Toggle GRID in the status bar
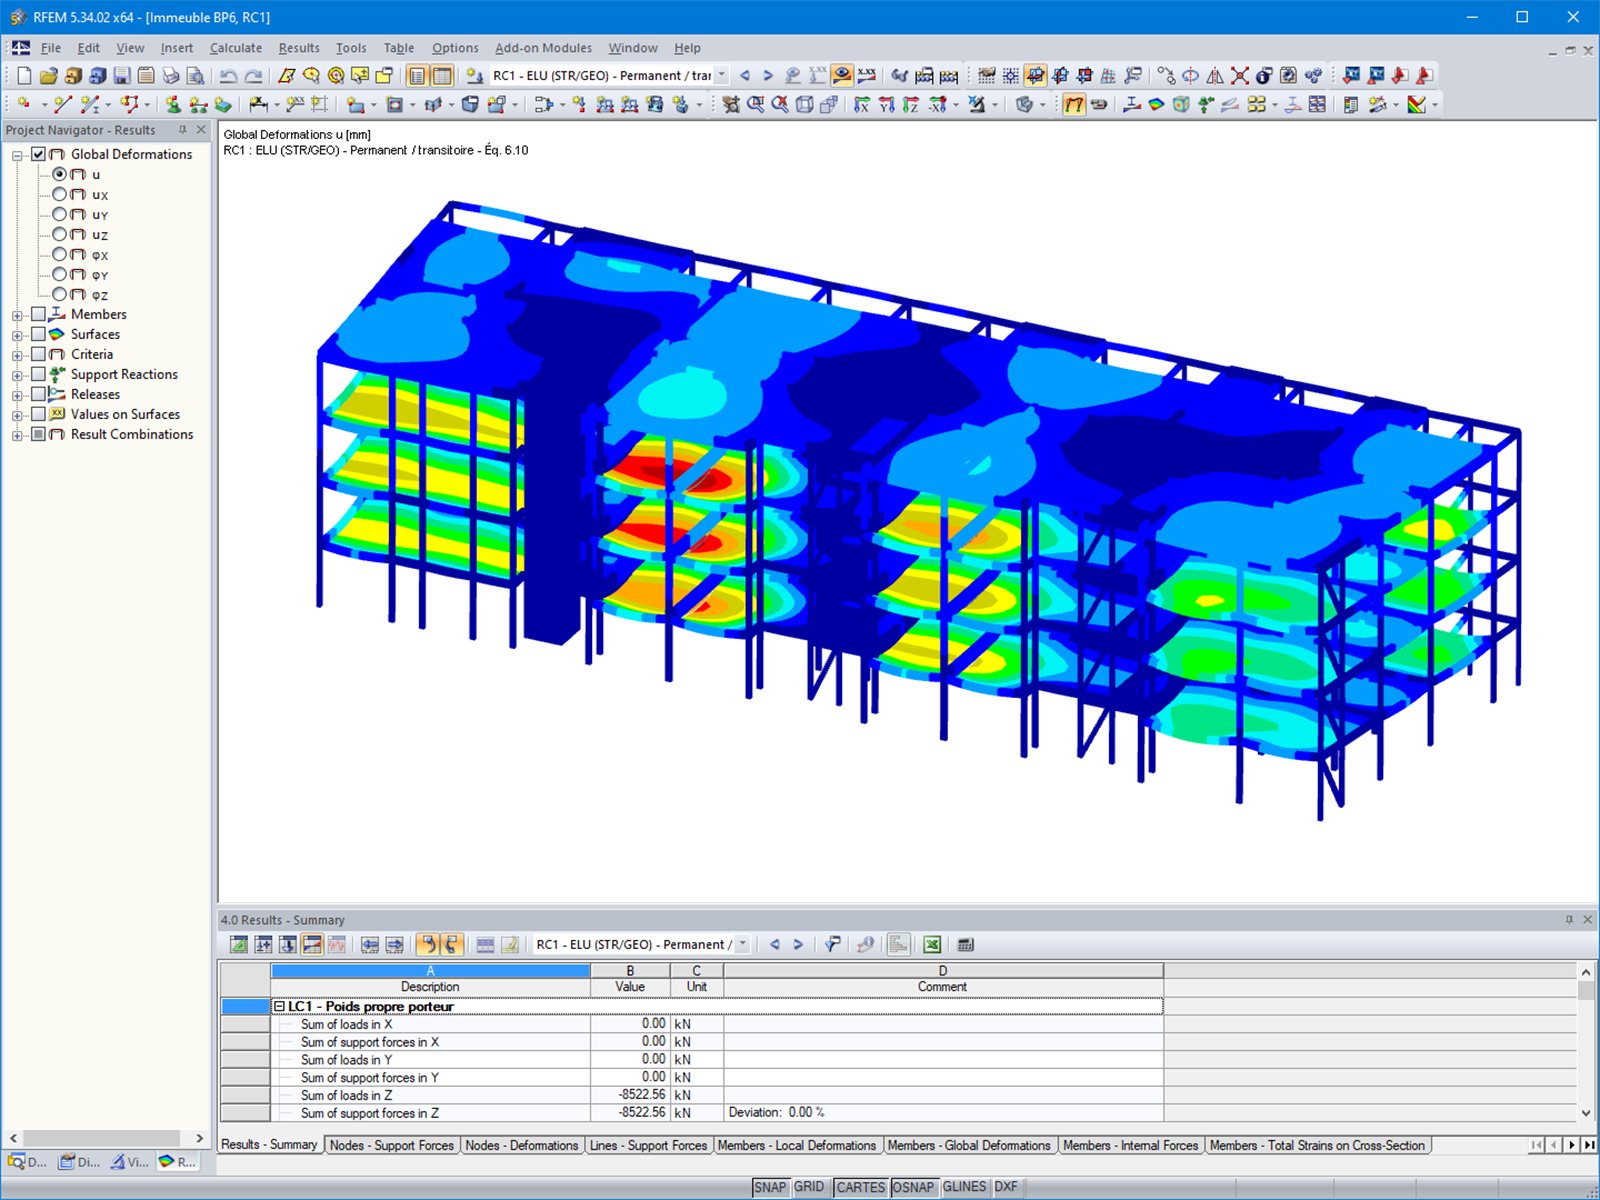This screenshot has height=1200, width=1600. (809, 1187)
